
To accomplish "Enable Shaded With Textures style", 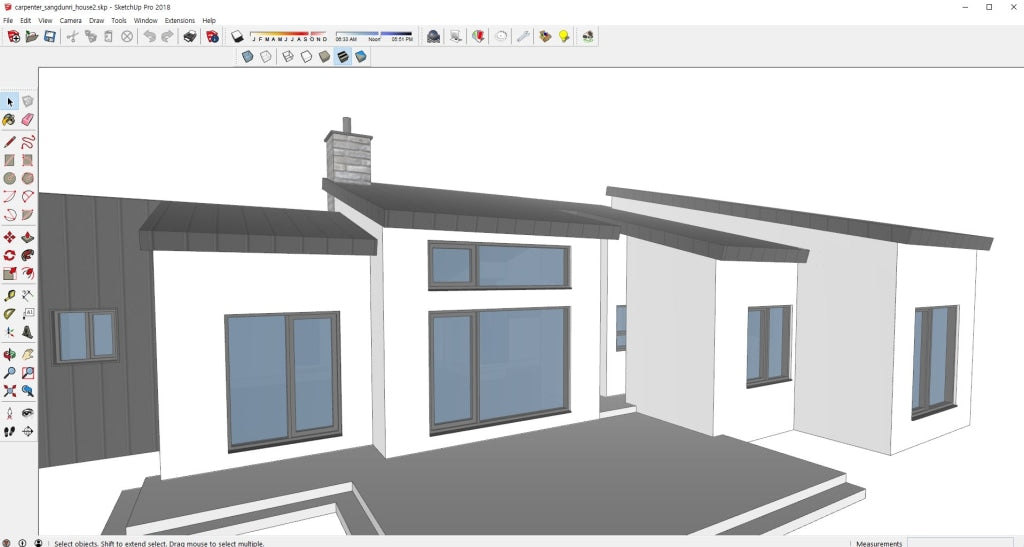I will coord(343,57).
